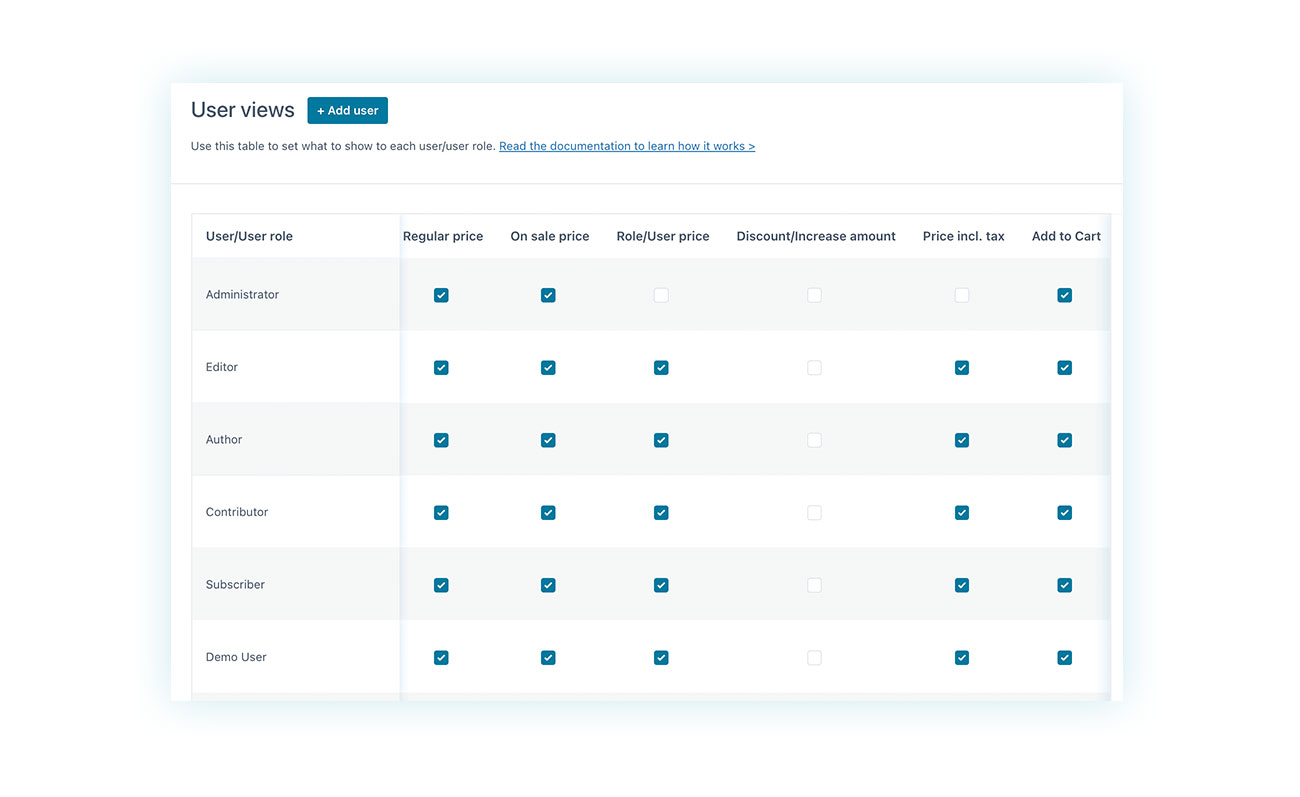
Task: Select the Demo User row label
Action: (236, 657)
